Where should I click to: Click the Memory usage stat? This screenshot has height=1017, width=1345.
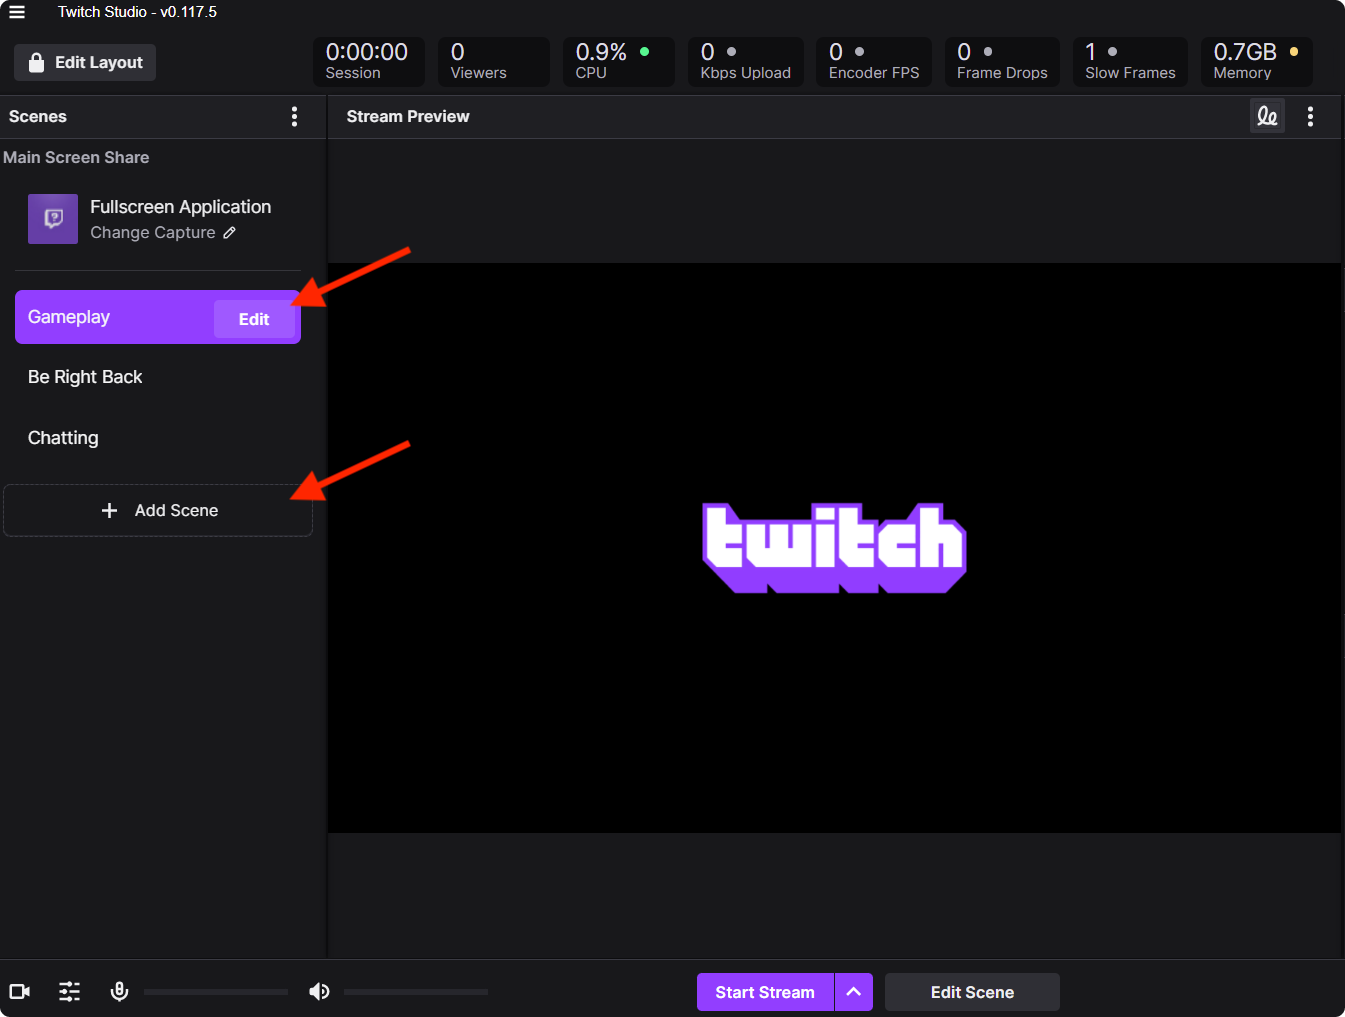pyautogui.click(x=1257, y=61)
